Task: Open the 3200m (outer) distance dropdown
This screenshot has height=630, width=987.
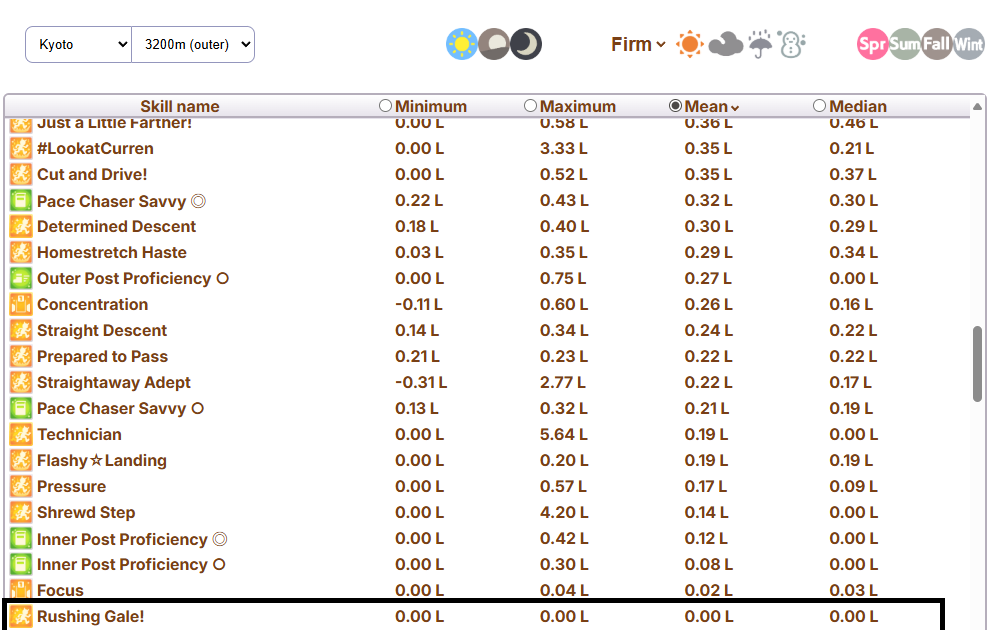Action: point(193,45)
